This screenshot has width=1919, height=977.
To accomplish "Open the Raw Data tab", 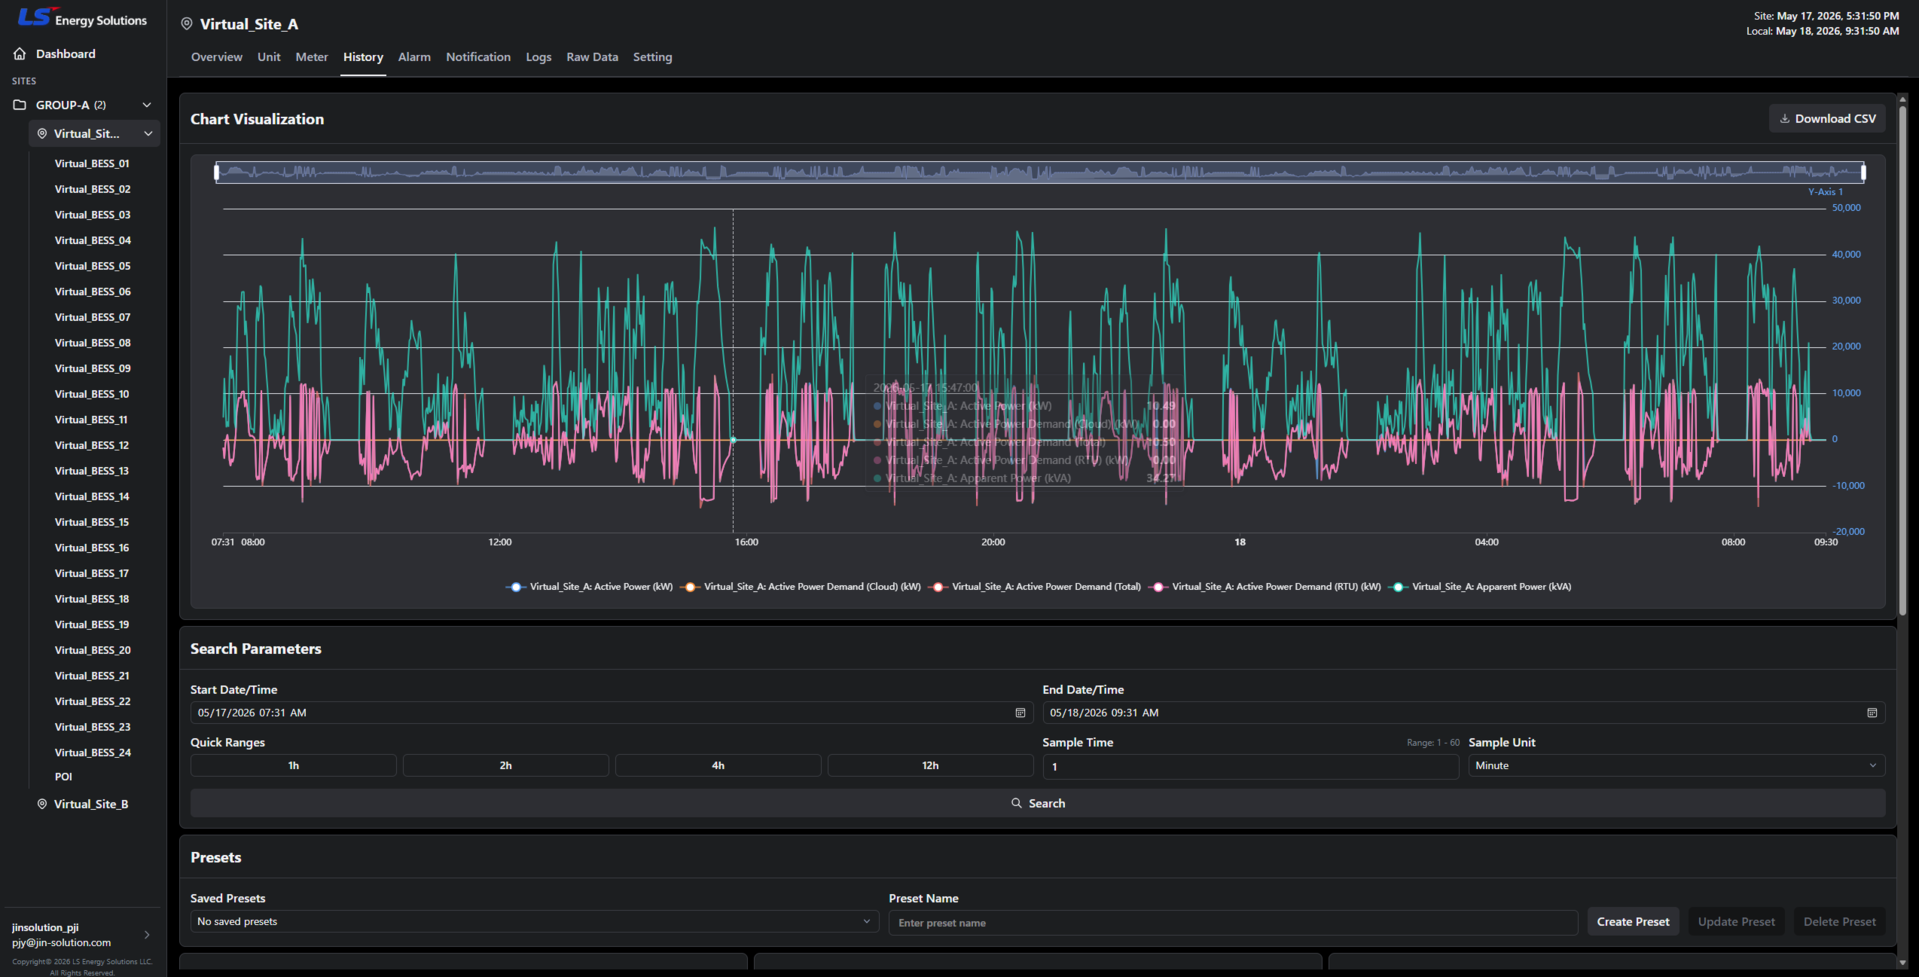I will coord(592,57).
